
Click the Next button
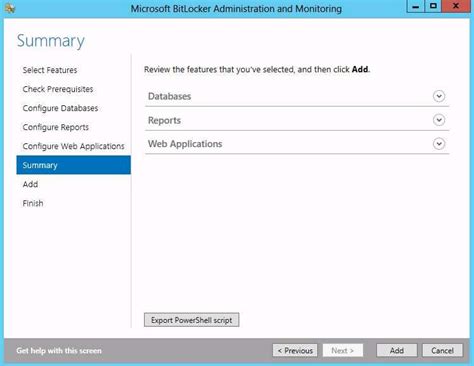point(343,351)
